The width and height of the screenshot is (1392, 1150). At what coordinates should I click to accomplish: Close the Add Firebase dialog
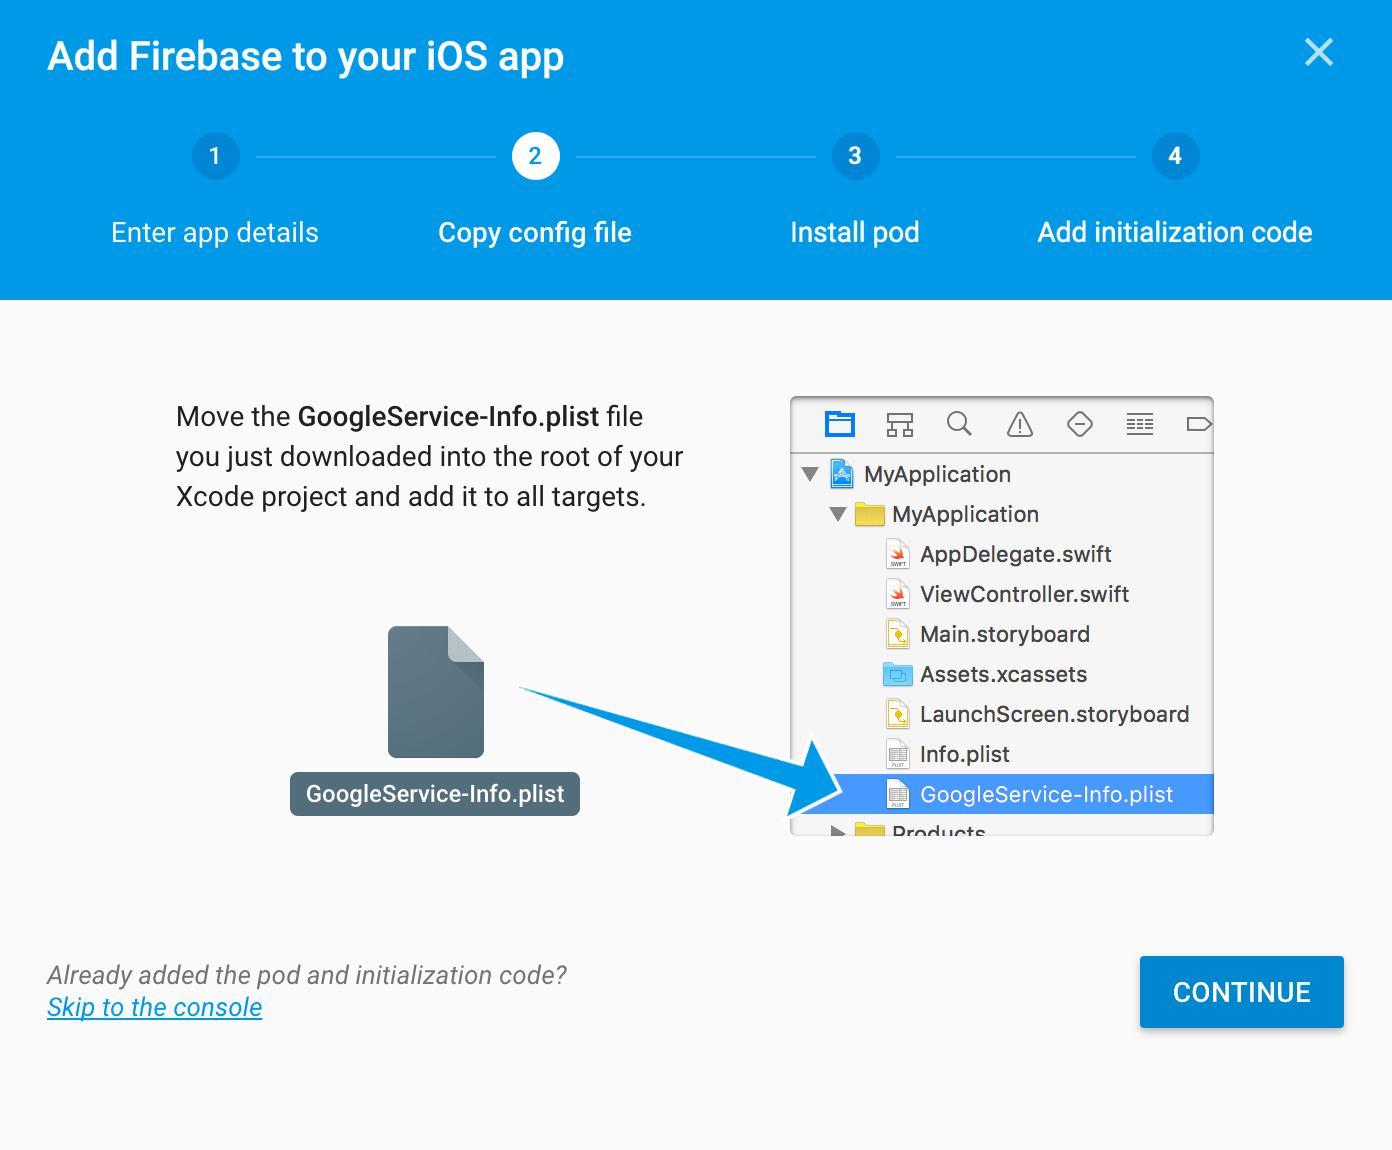click(x=1319, y=52)
